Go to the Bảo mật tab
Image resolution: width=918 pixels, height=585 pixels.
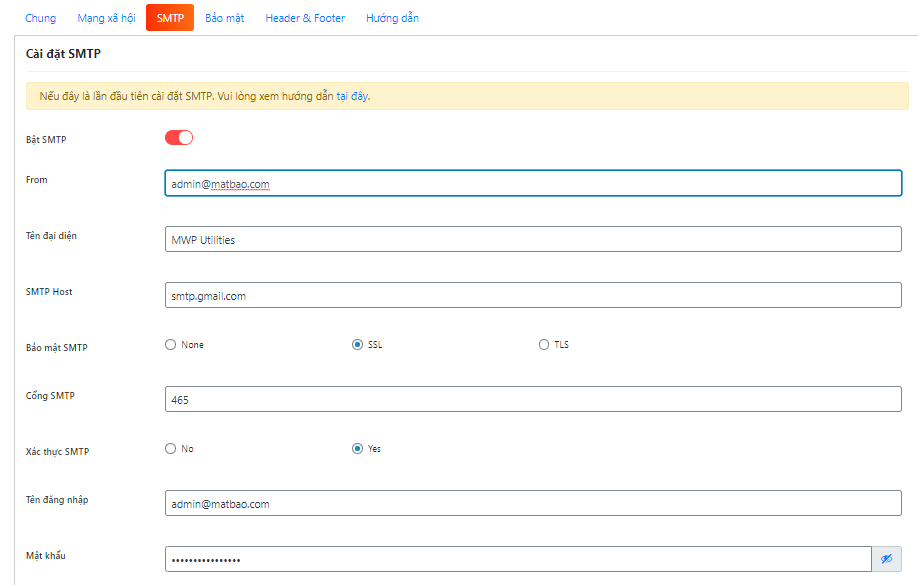pos(224,18)
